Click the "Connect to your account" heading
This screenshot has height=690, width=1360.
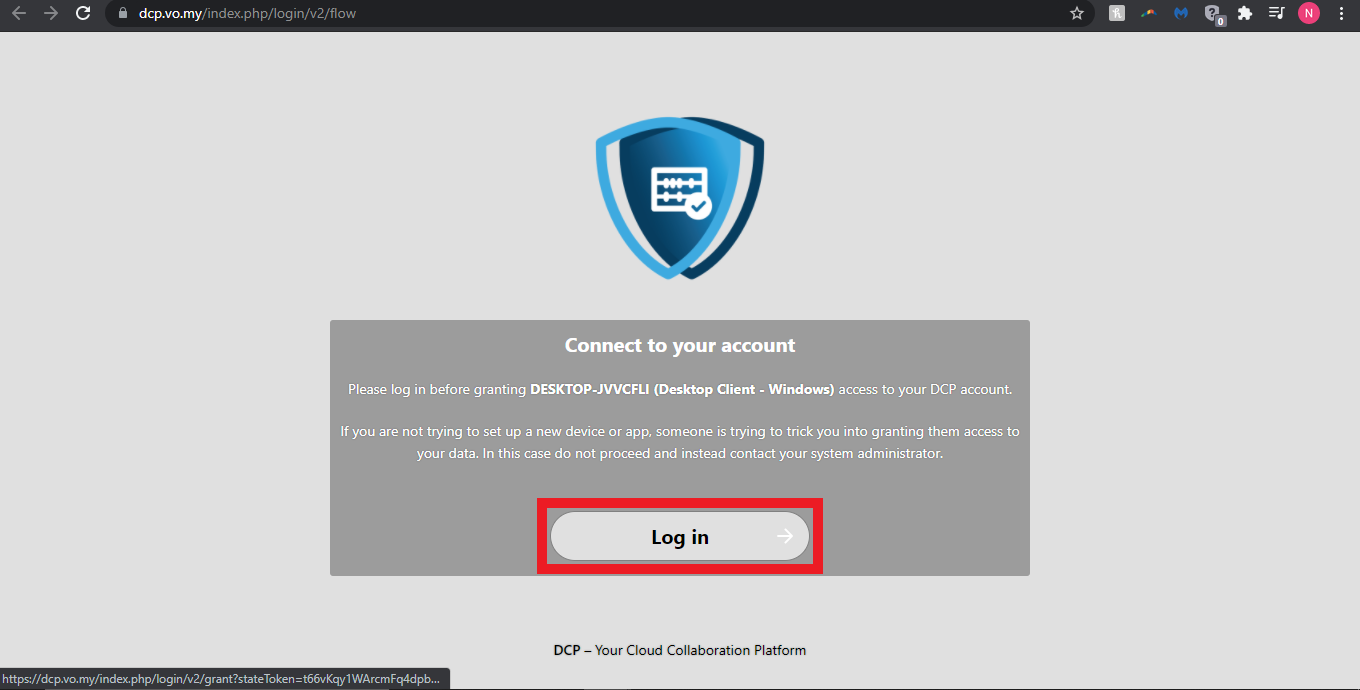[x=679, y=345]
